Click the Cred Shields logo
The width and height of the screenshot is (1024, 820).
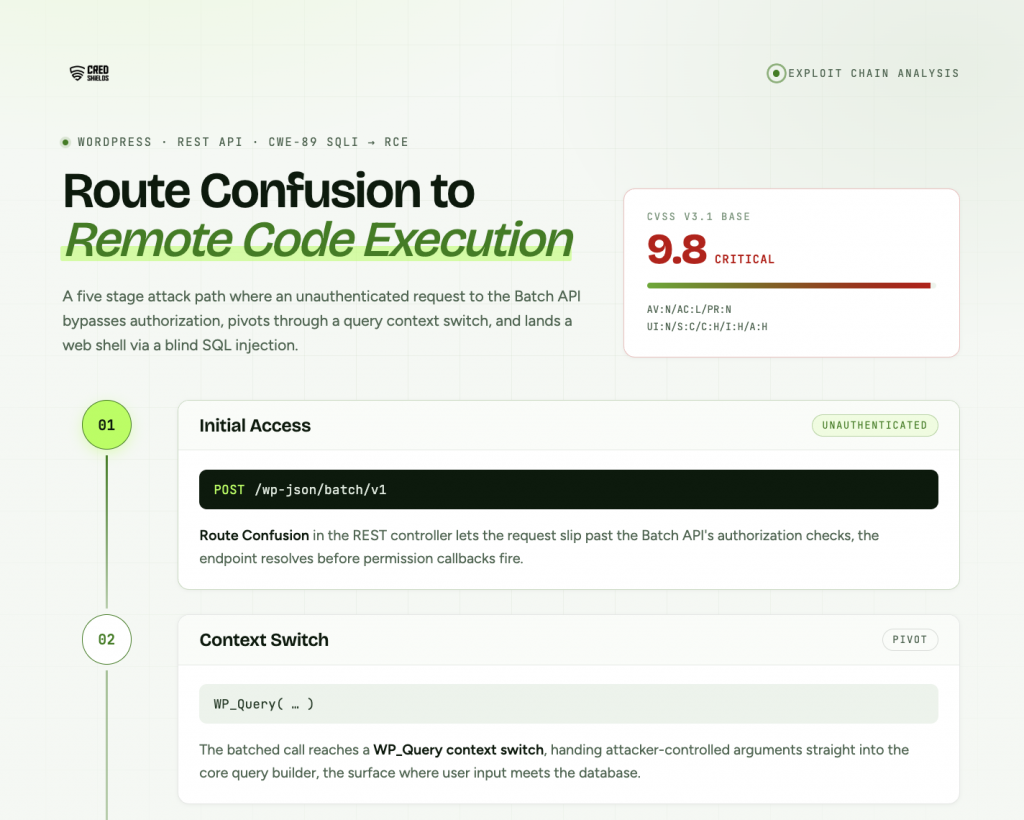(89, 73)
